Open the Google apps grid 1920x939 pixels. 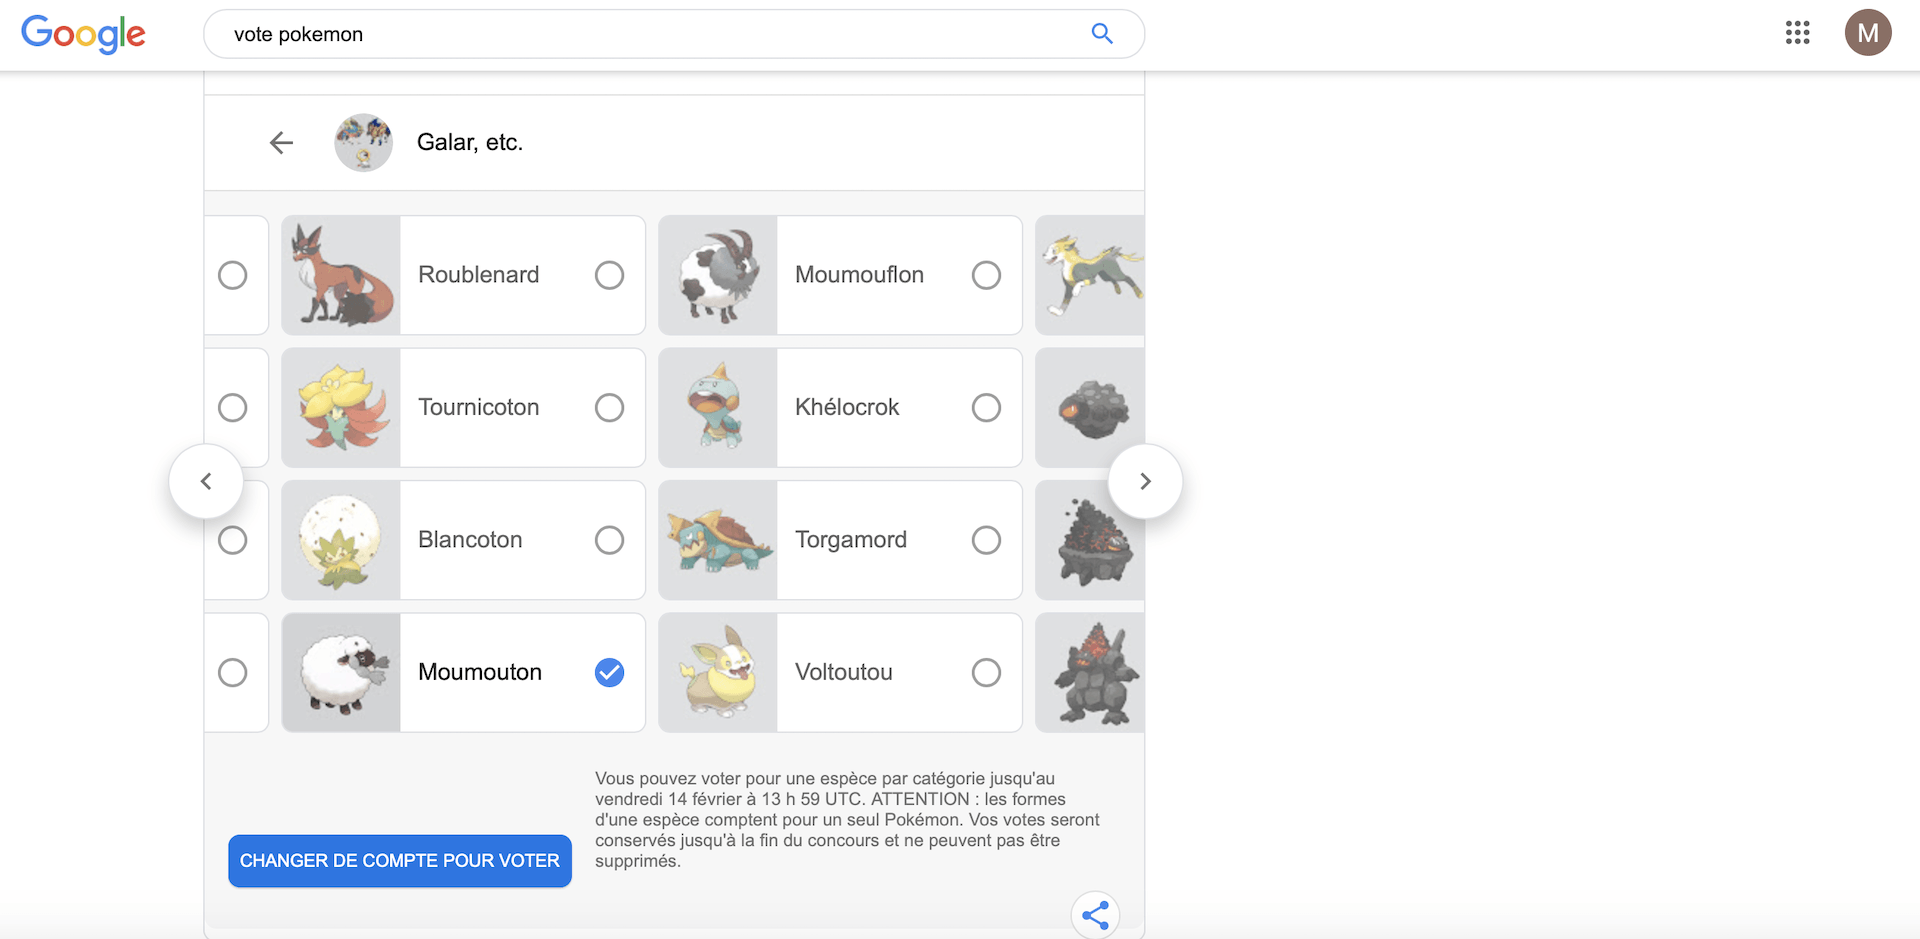1797,33
